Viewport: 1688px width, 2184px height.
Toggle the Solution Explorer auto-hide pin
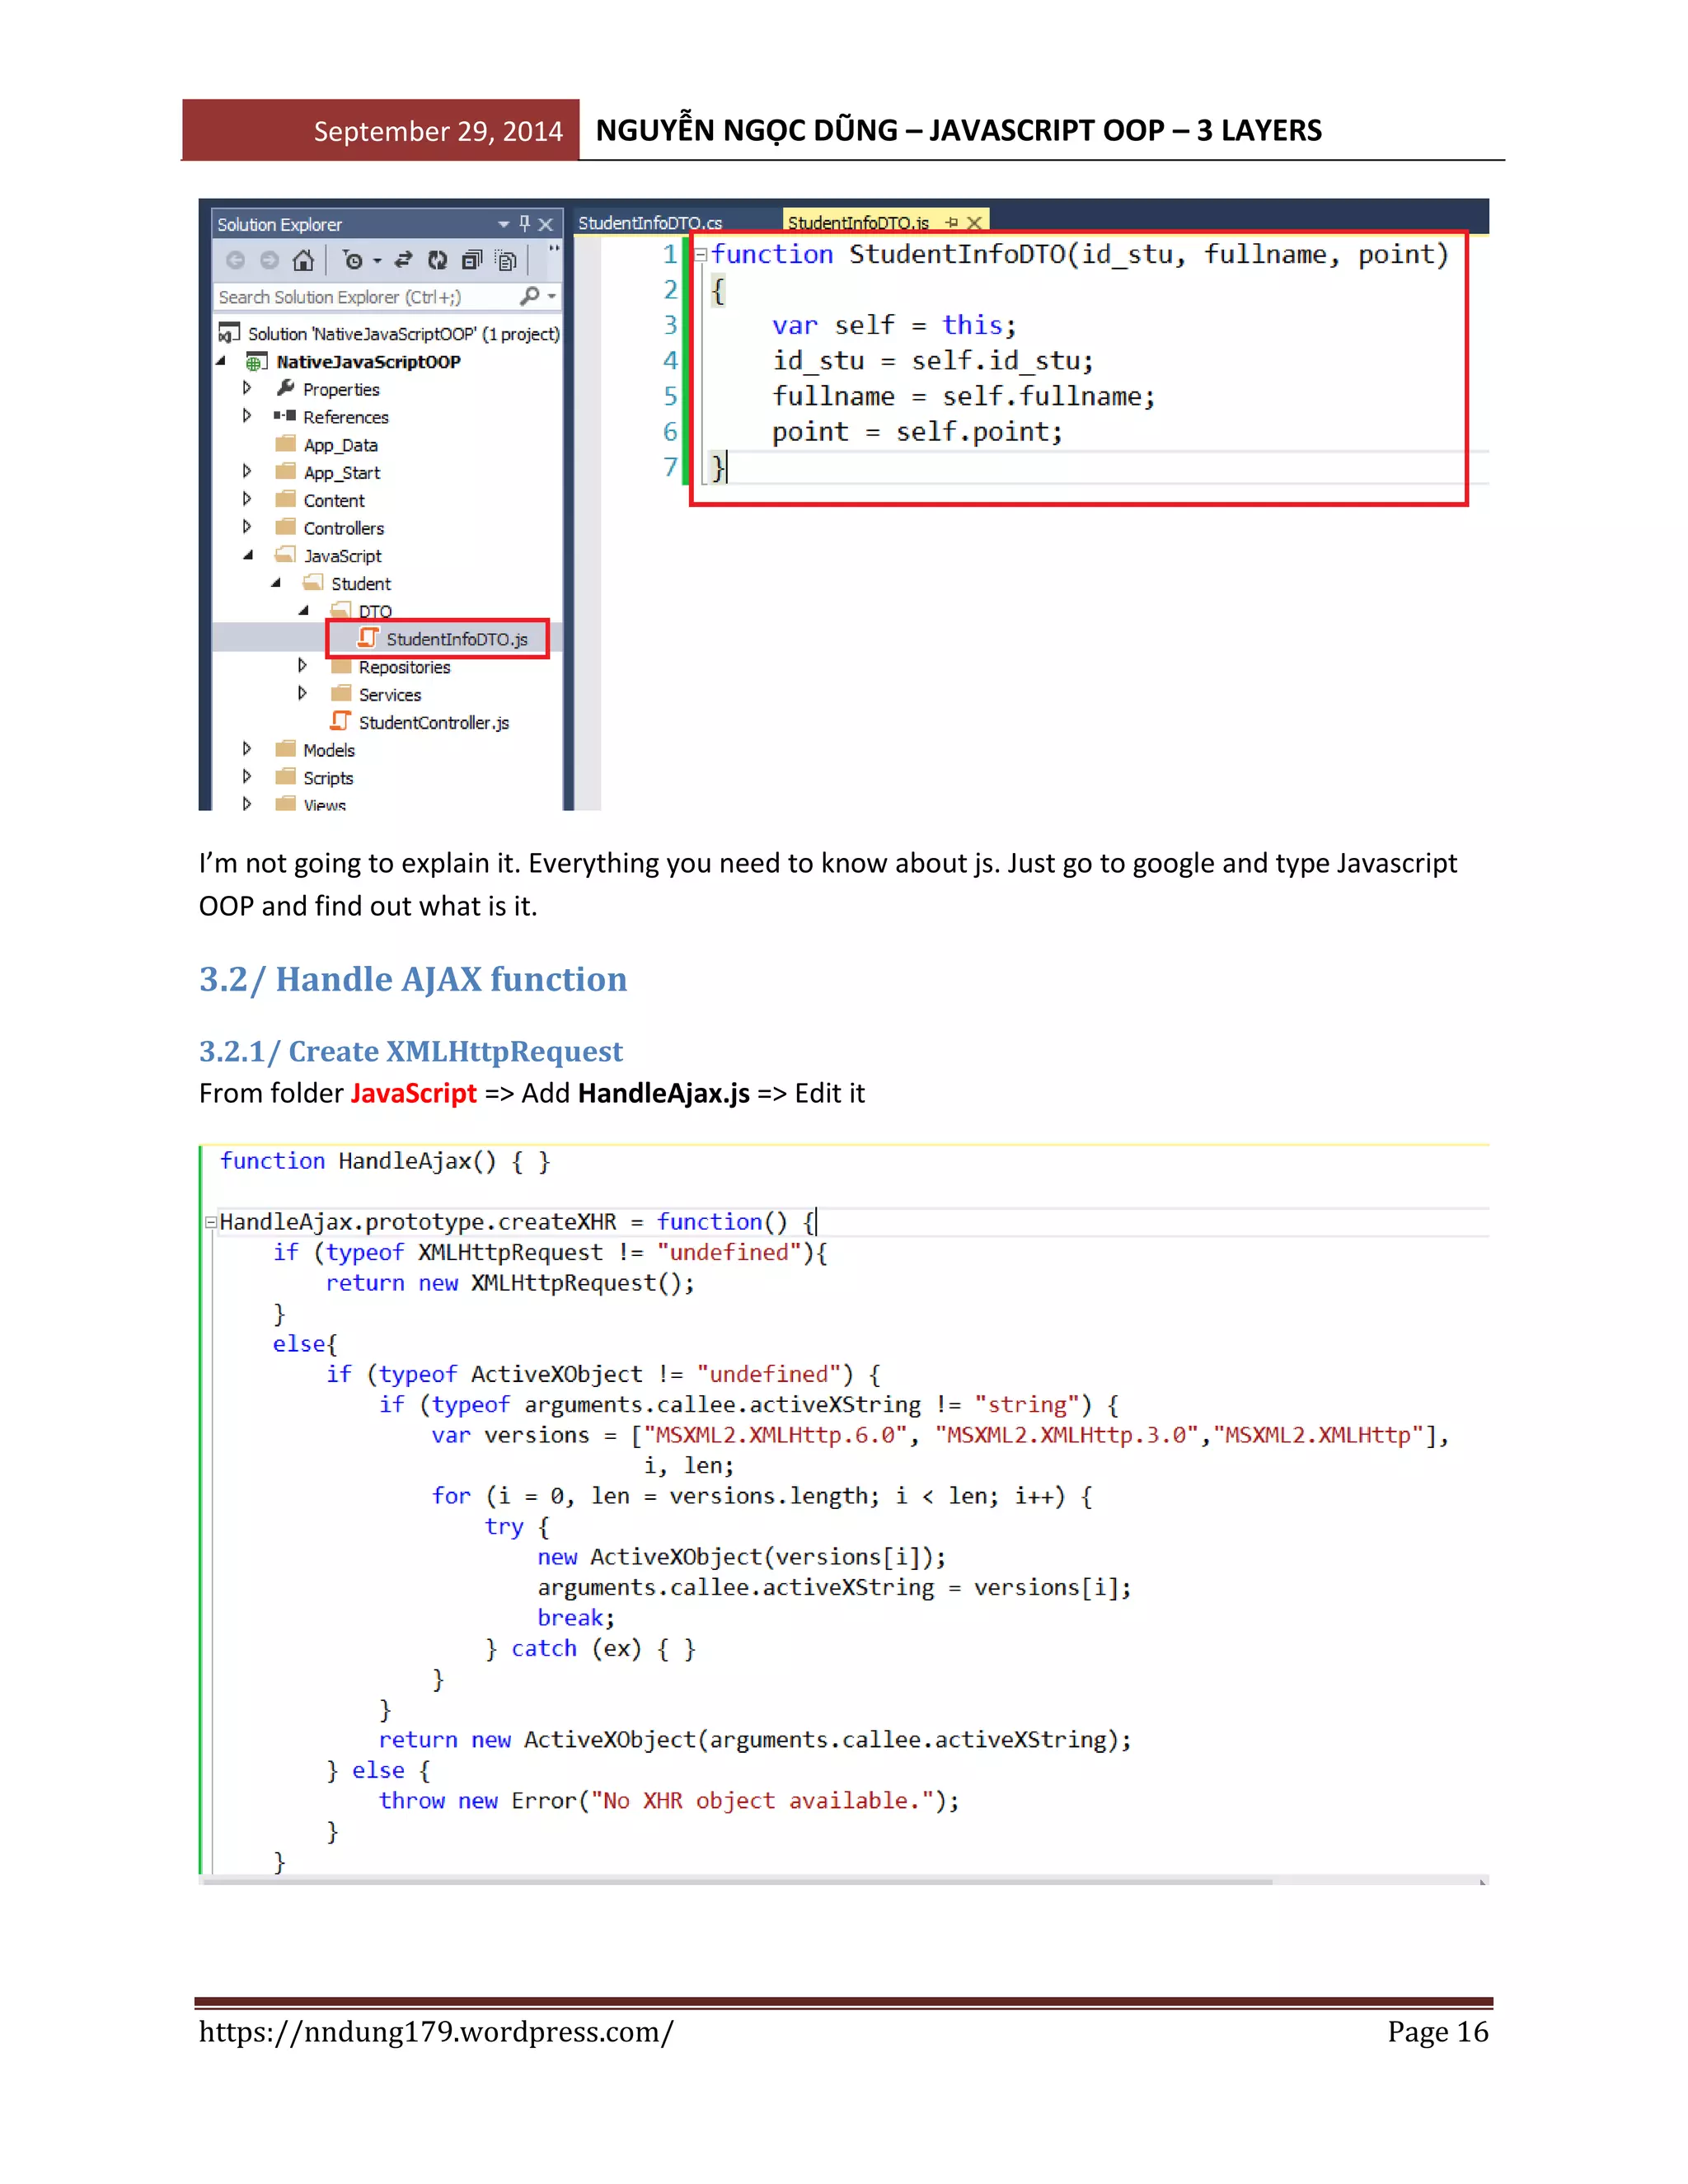pyautogui.click(x=524, y=224)
